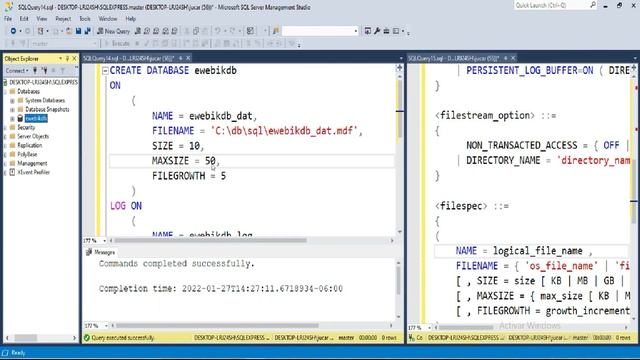
Task: Click the navigate Back arrow icon in toolbar
Action: point(13,31)
